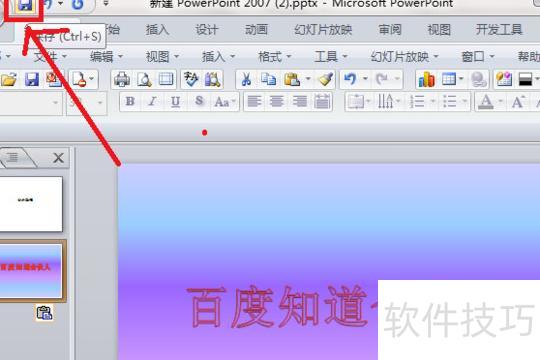Expand the Insert Table dropdown arrow
540x360 pixels.
pos(461,79)
